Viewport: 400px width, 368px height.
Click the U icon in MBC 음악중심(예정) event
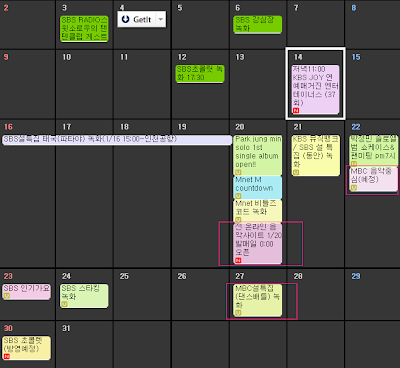(x=354, y=188)
